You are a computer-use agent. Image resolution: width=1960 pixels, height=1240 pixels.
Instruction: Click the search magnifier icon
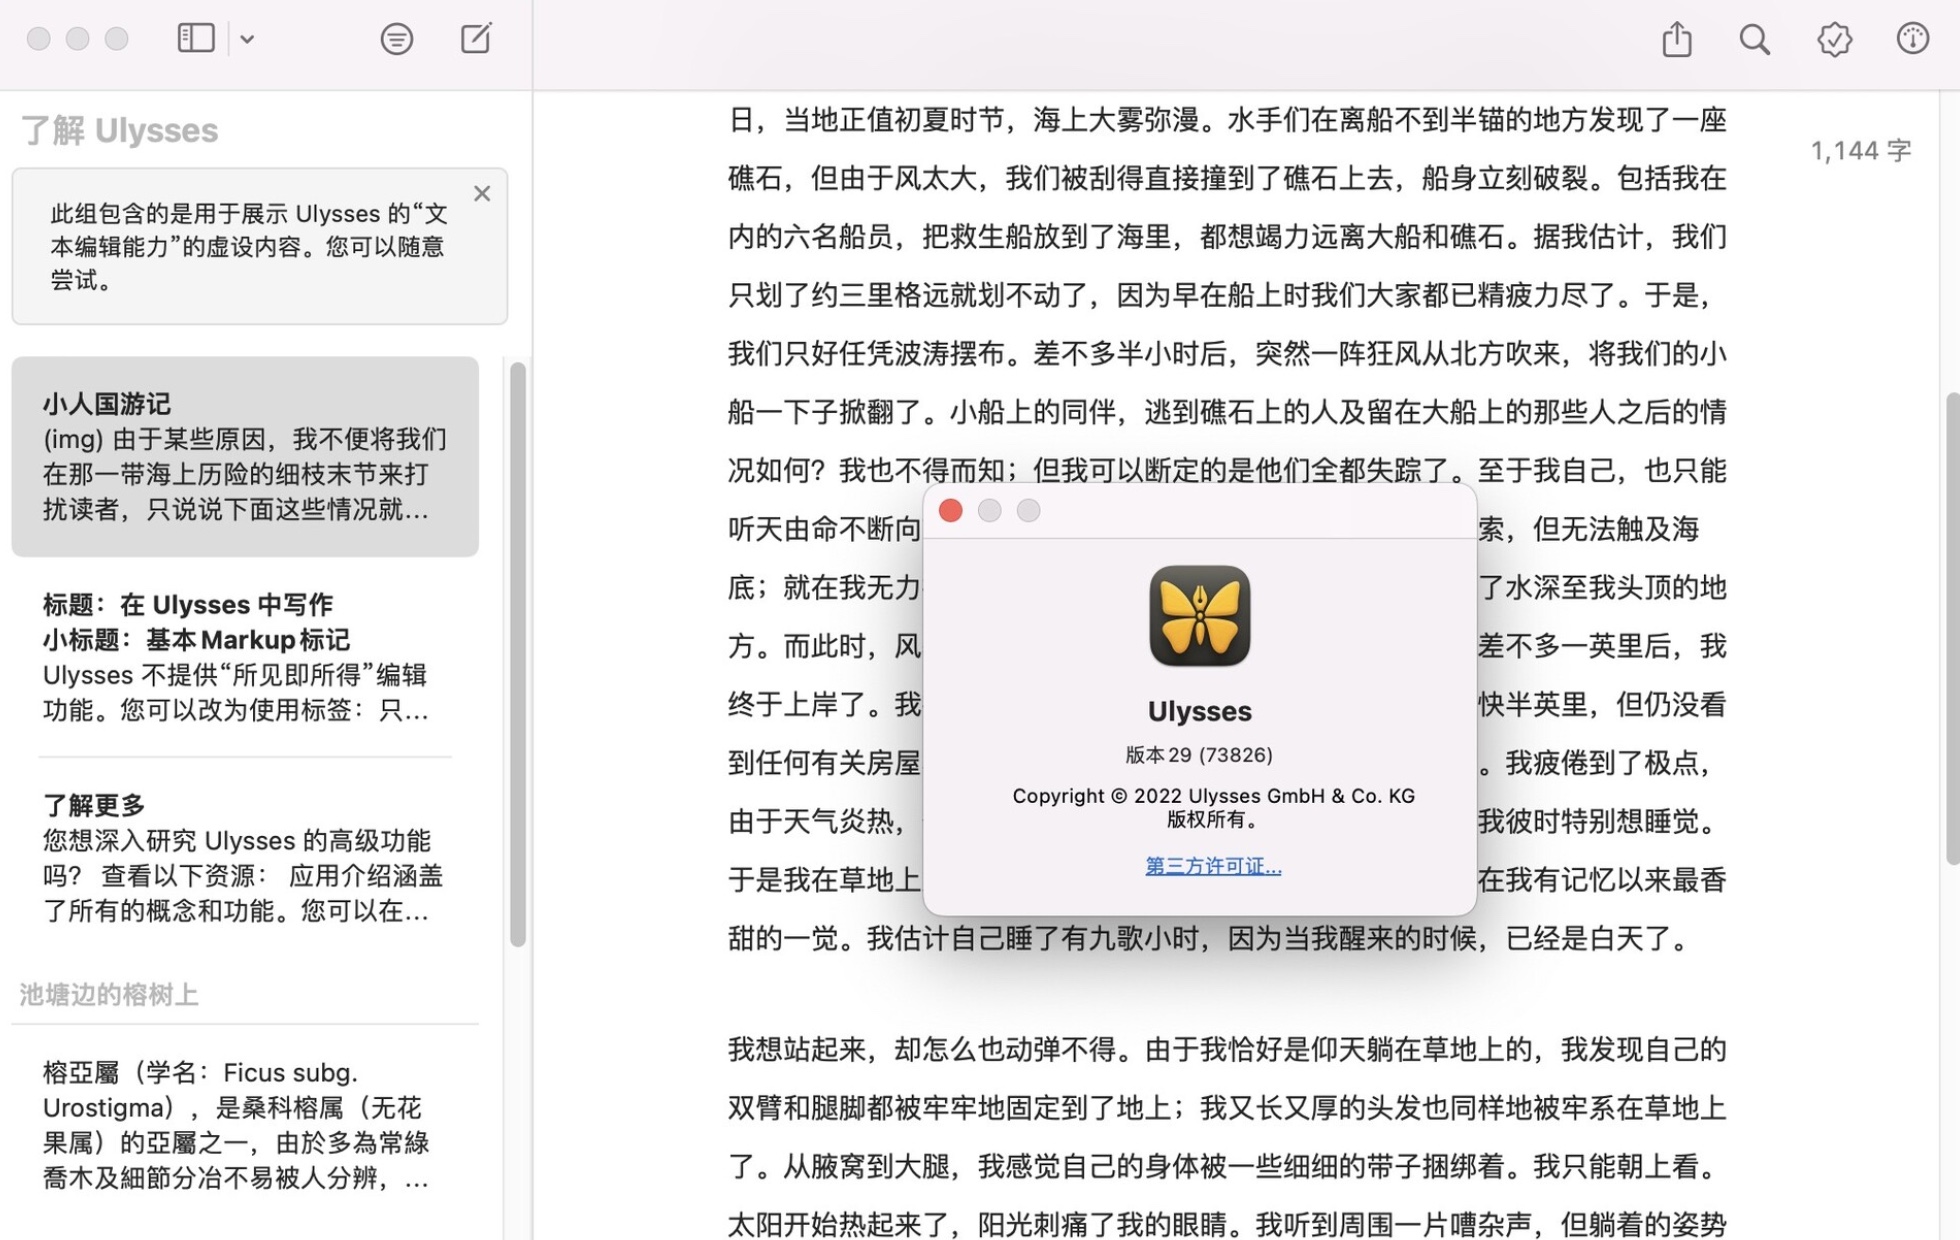(x=1754, y=39)
